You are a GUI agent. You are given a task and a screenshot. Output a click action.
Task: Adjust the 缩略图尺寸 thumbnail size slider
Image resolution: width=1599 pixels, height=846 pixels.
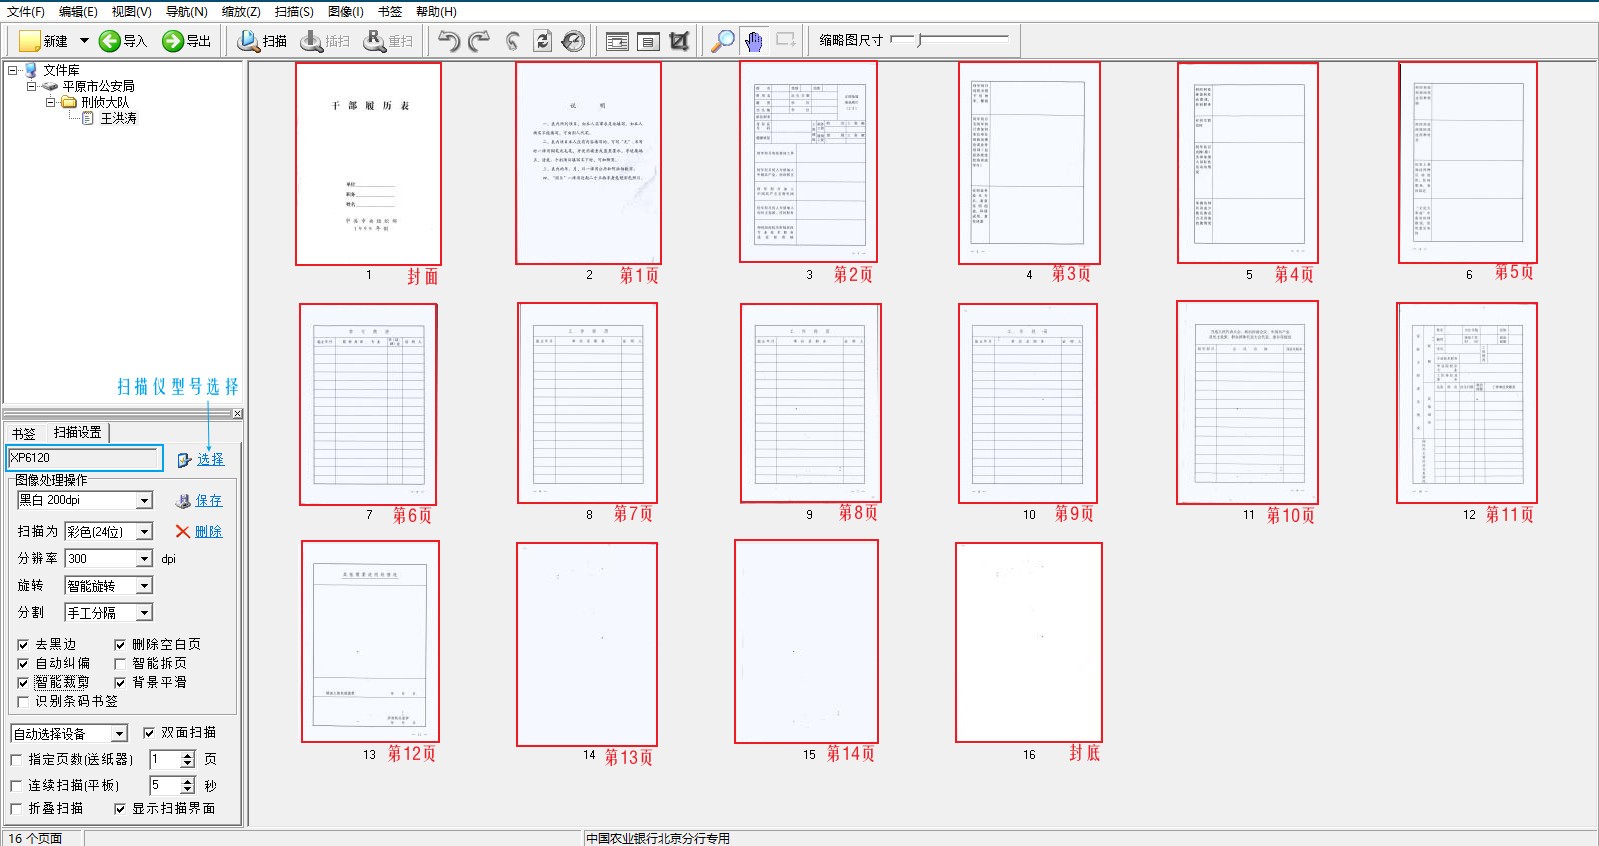tap(920, 40)
